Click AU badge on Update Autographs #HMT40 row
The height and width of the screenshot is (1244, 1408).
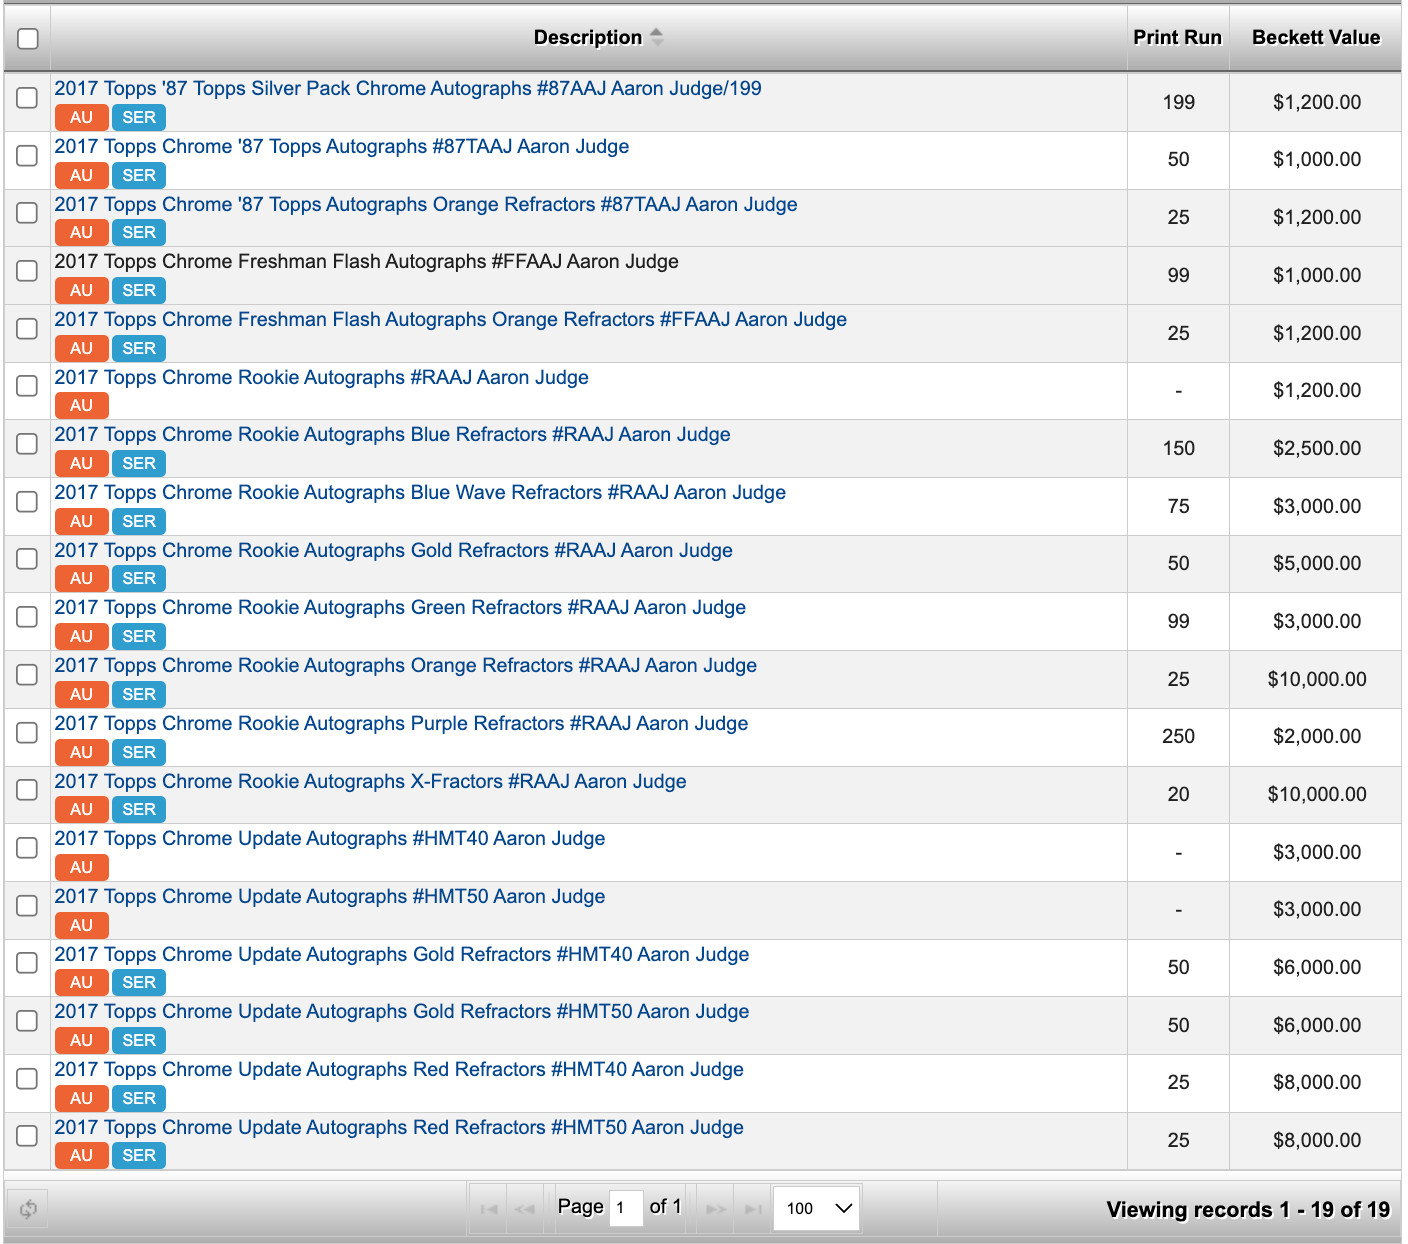click(x=81, y=867)
